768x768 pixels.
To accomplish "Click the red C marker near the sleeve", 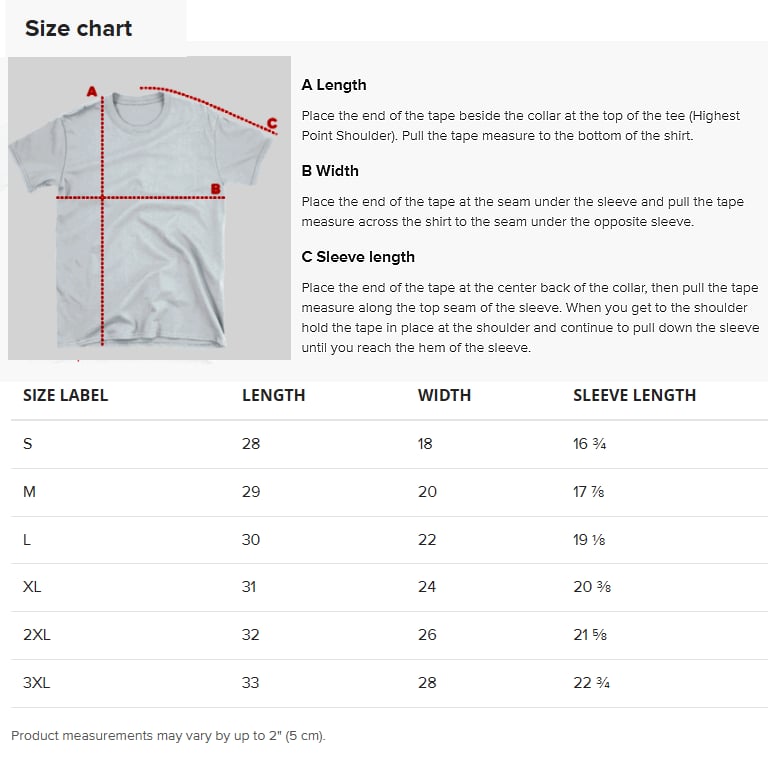I will point(271,125).
